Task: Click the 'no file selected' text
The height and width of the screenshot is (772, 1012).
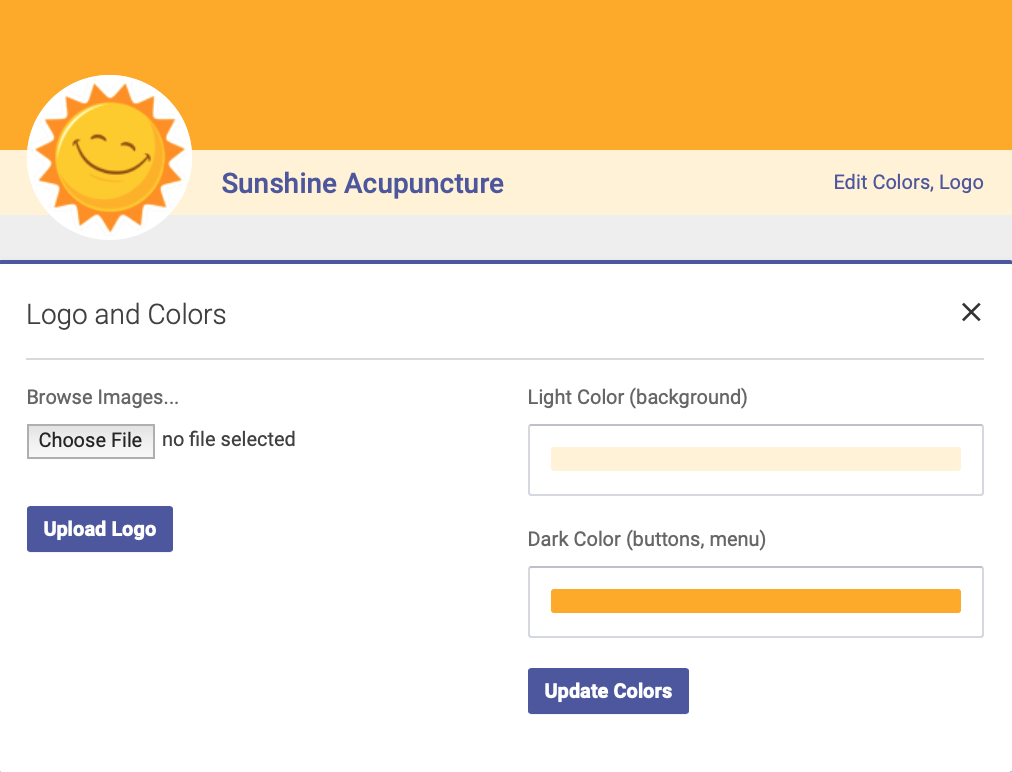Action: click(228, 440)
